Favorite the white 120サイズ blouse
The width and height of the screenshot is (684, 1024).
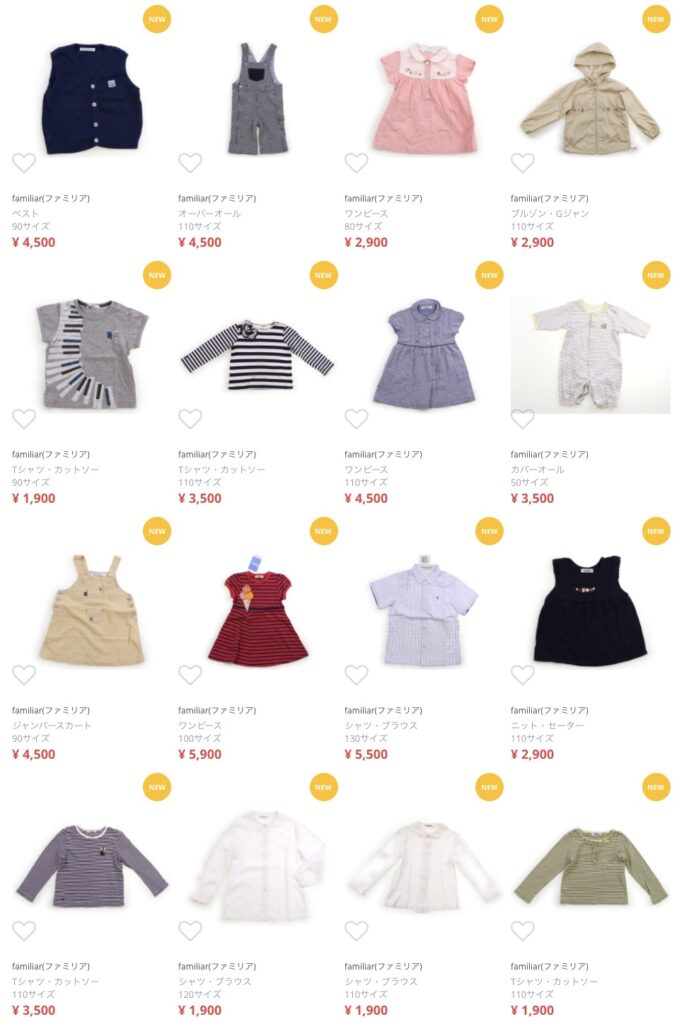tap(190, 930)
